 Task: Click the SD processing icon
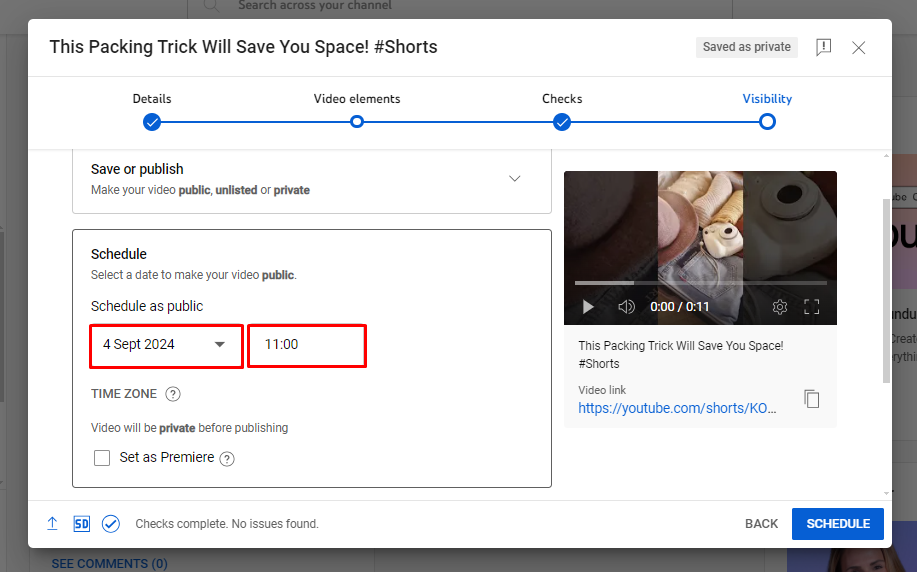pos(81,523)
